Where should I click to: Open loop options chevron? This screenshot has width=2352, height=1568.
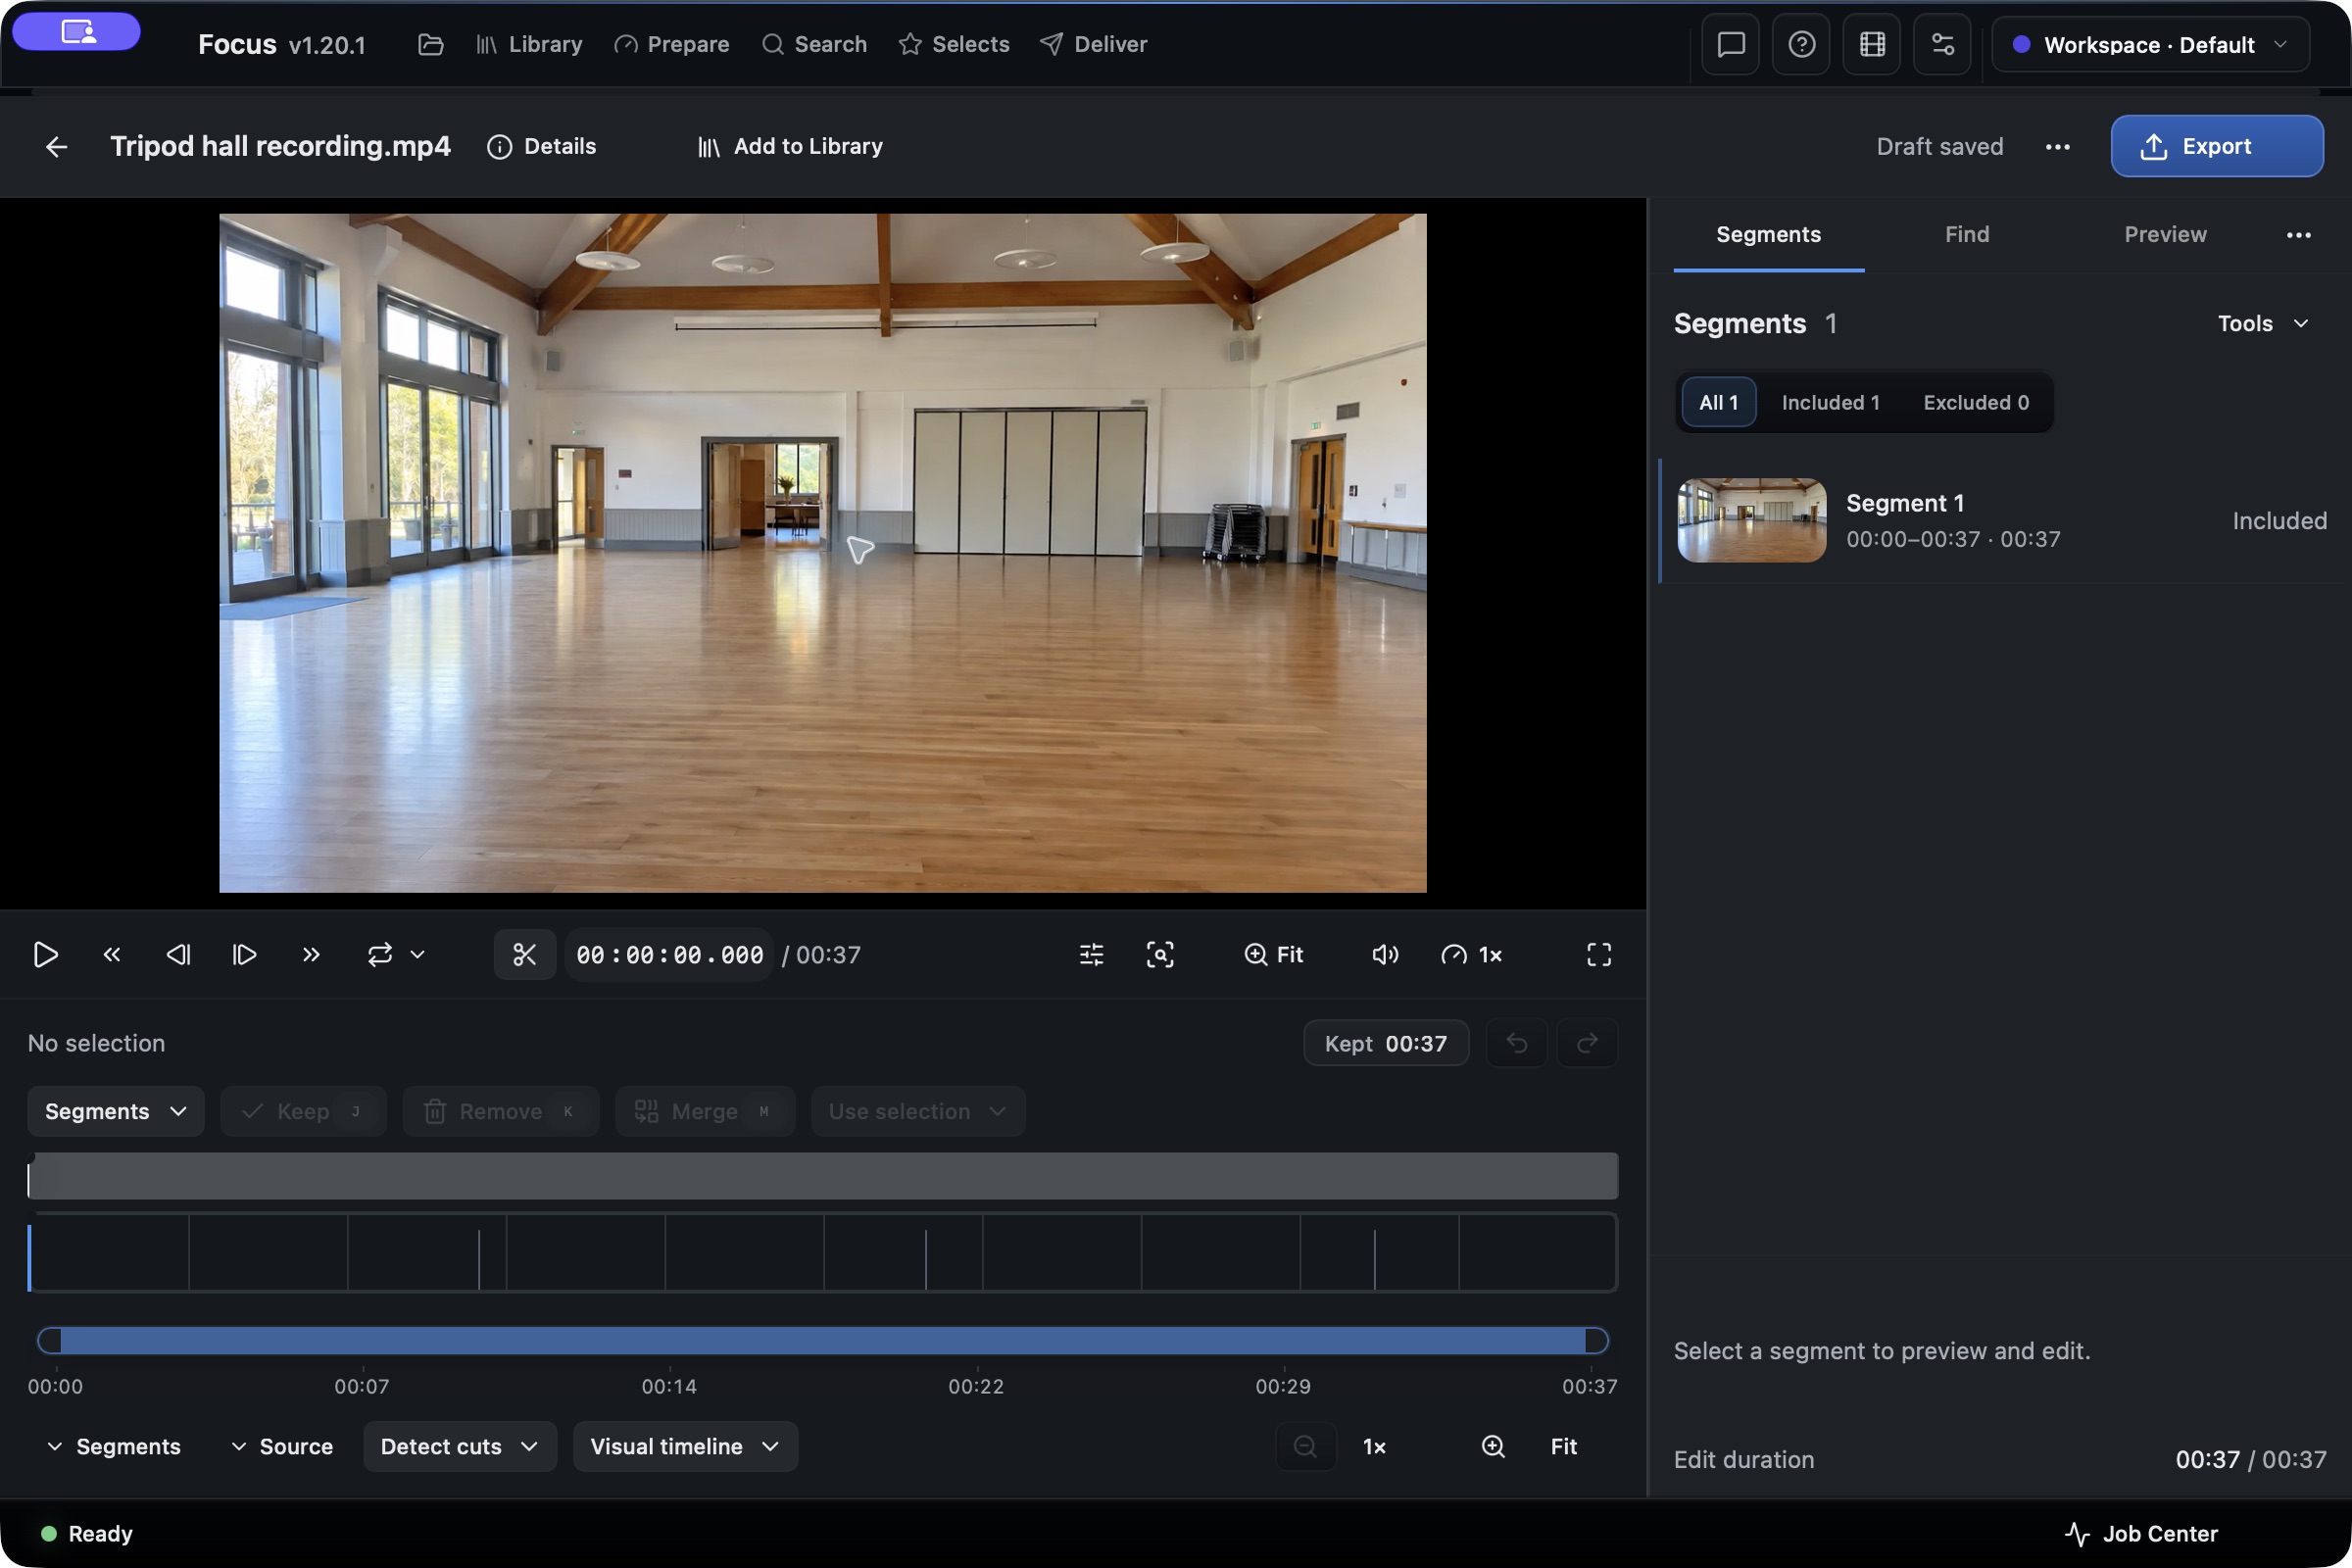tap(418, 955)
